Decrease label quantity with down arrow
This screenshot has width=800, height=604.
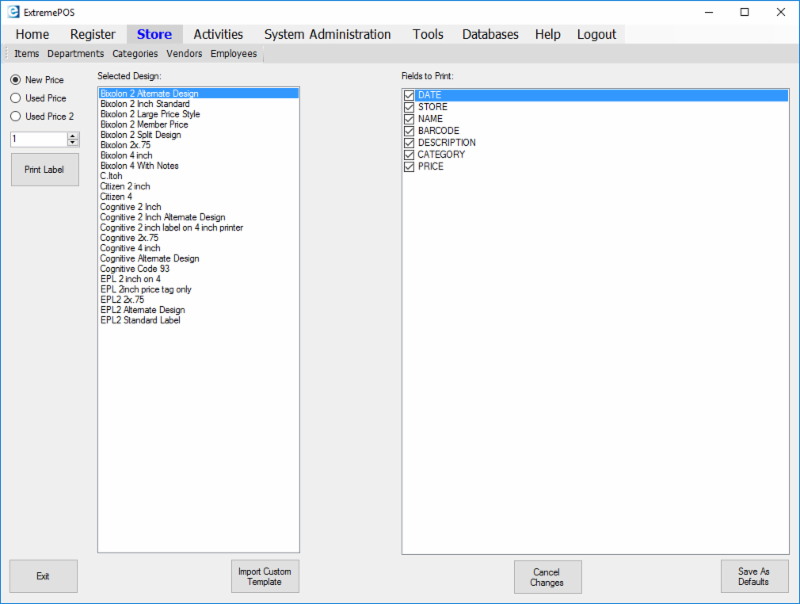click(73, 143)
